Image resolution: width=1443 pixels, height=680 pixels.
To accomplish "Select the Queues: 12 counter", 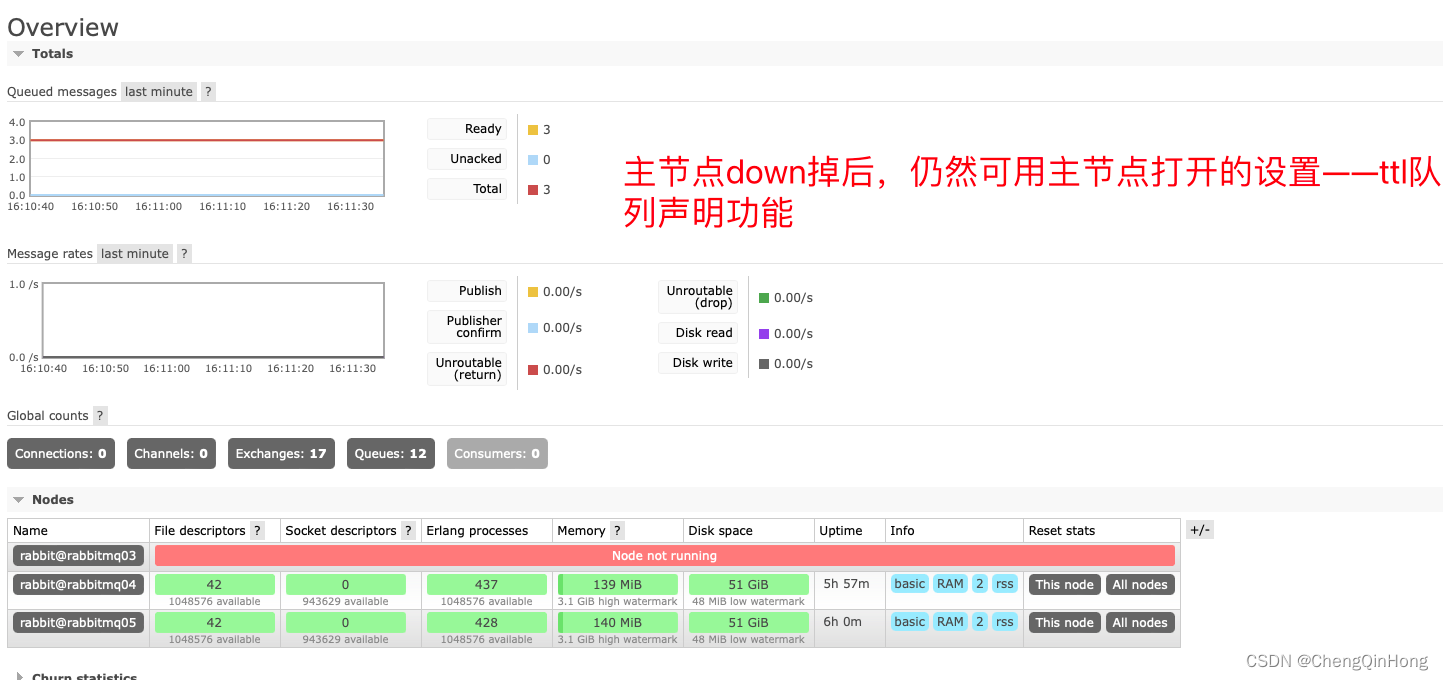I will point(390,453).
